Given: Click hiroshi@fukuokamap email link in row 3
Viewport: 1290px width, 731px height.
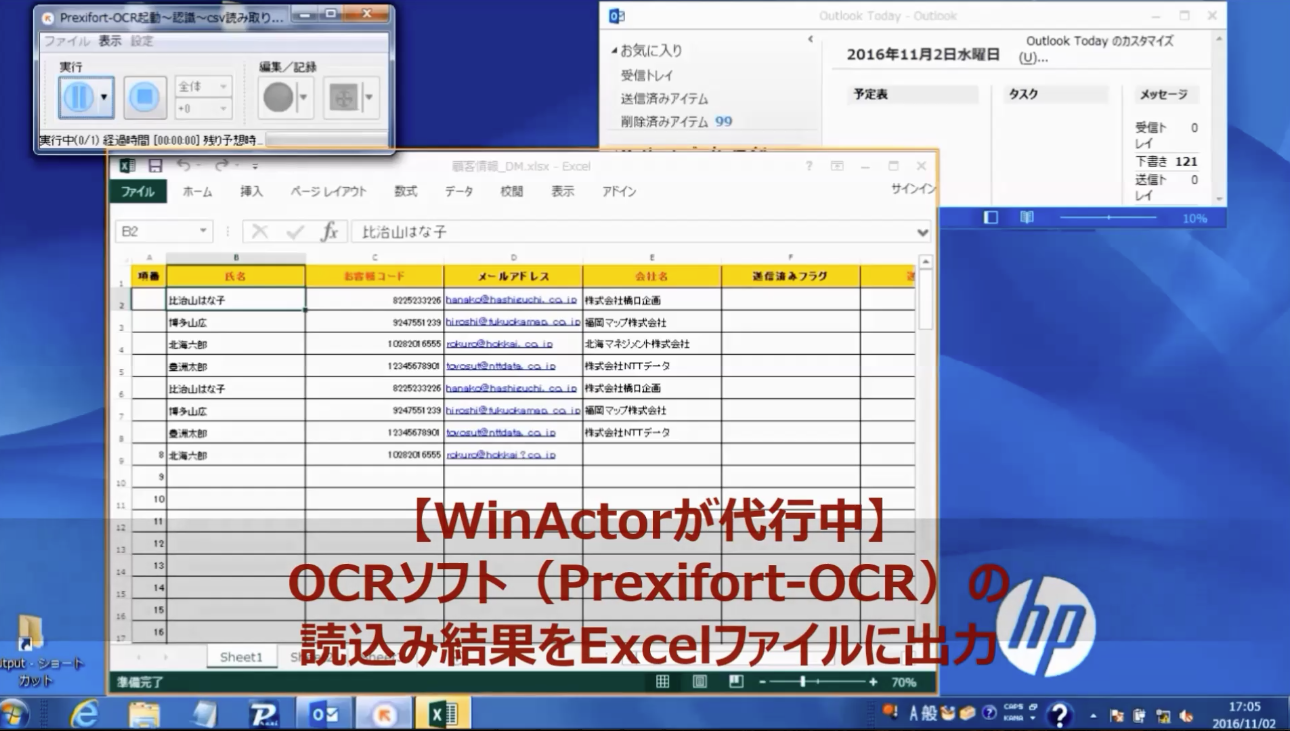Looking at the screenshot, I should point(513,323).
